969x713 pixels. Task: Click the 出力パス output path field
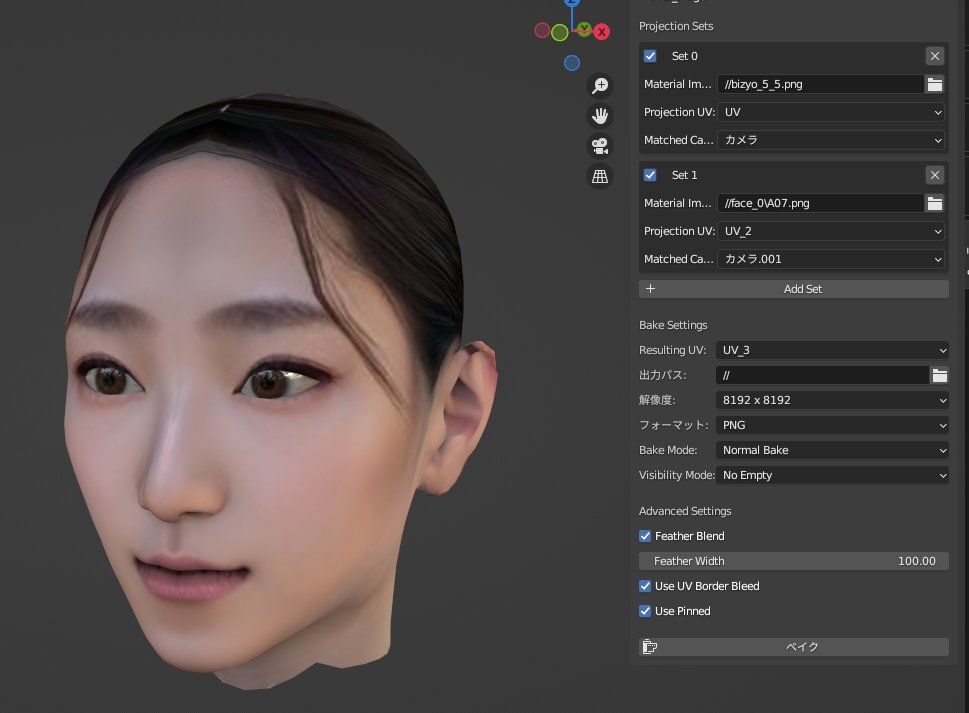823,375
